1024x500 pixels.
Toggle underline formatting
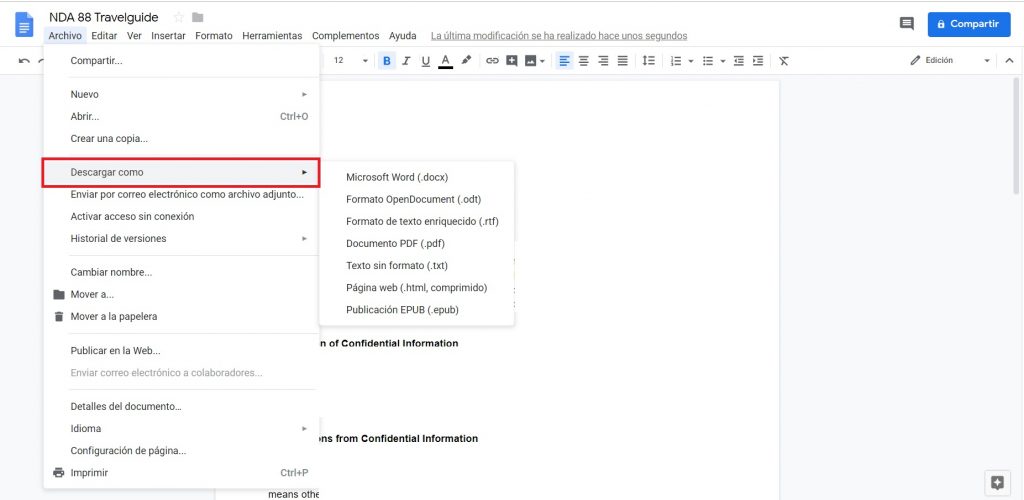coord(426,61)
